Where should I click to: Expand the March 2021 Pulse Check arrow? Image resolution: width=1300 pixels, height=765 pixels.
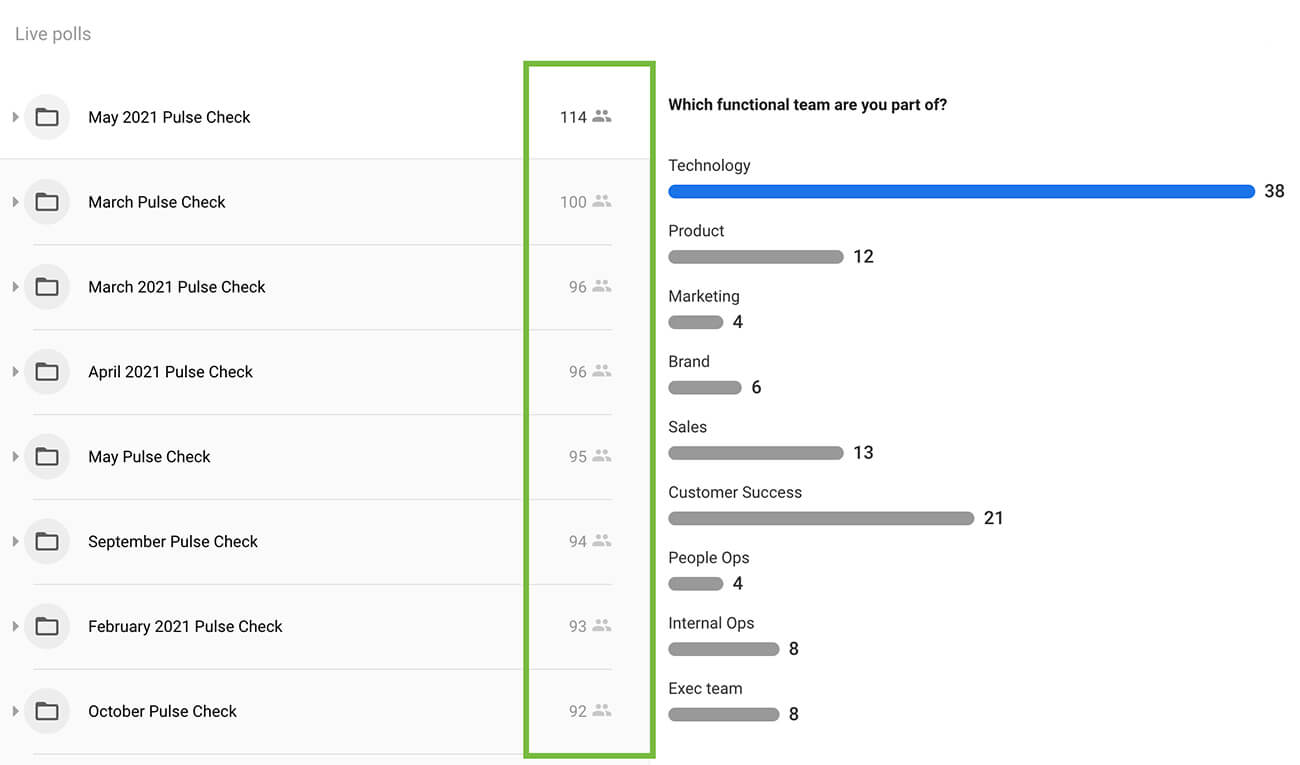coord(15,287)
